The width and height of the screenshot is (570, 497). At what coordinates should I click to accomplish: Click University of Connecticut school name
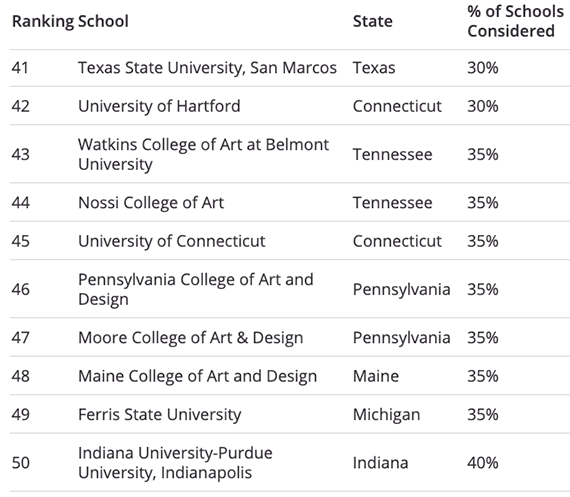(172, 241)
